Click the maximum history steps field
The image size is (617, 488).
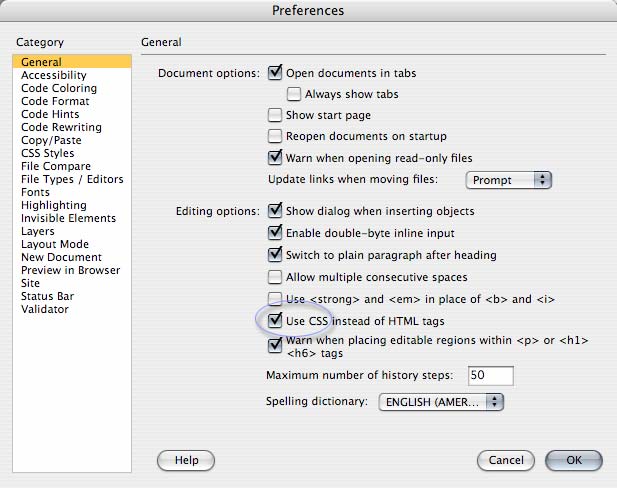point(491,375)
